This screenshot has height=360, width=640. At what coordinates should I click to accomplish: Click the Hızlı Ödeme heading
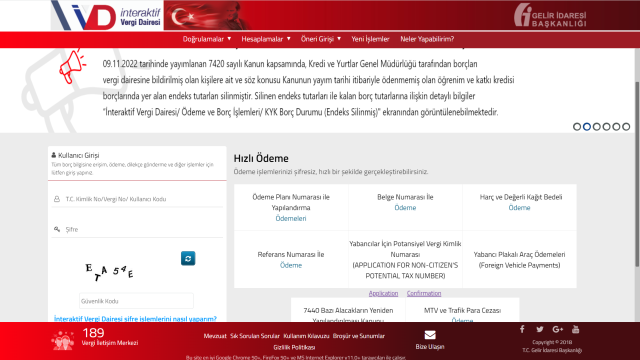pos(261,158)
